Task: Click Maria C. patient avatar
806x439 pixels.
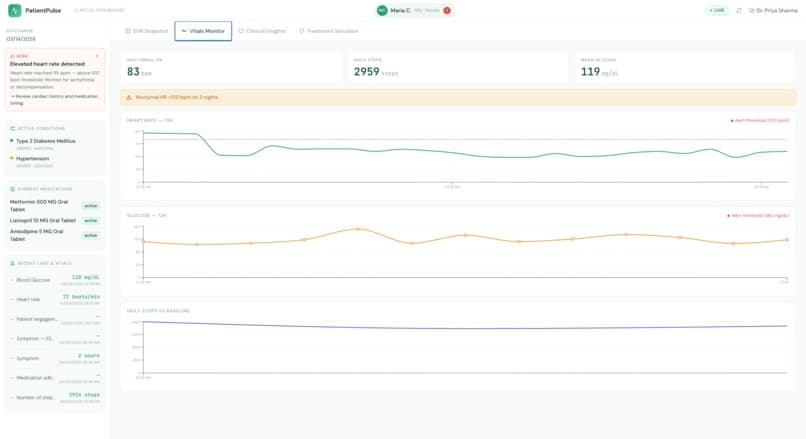Action: (x=382, y=10)
